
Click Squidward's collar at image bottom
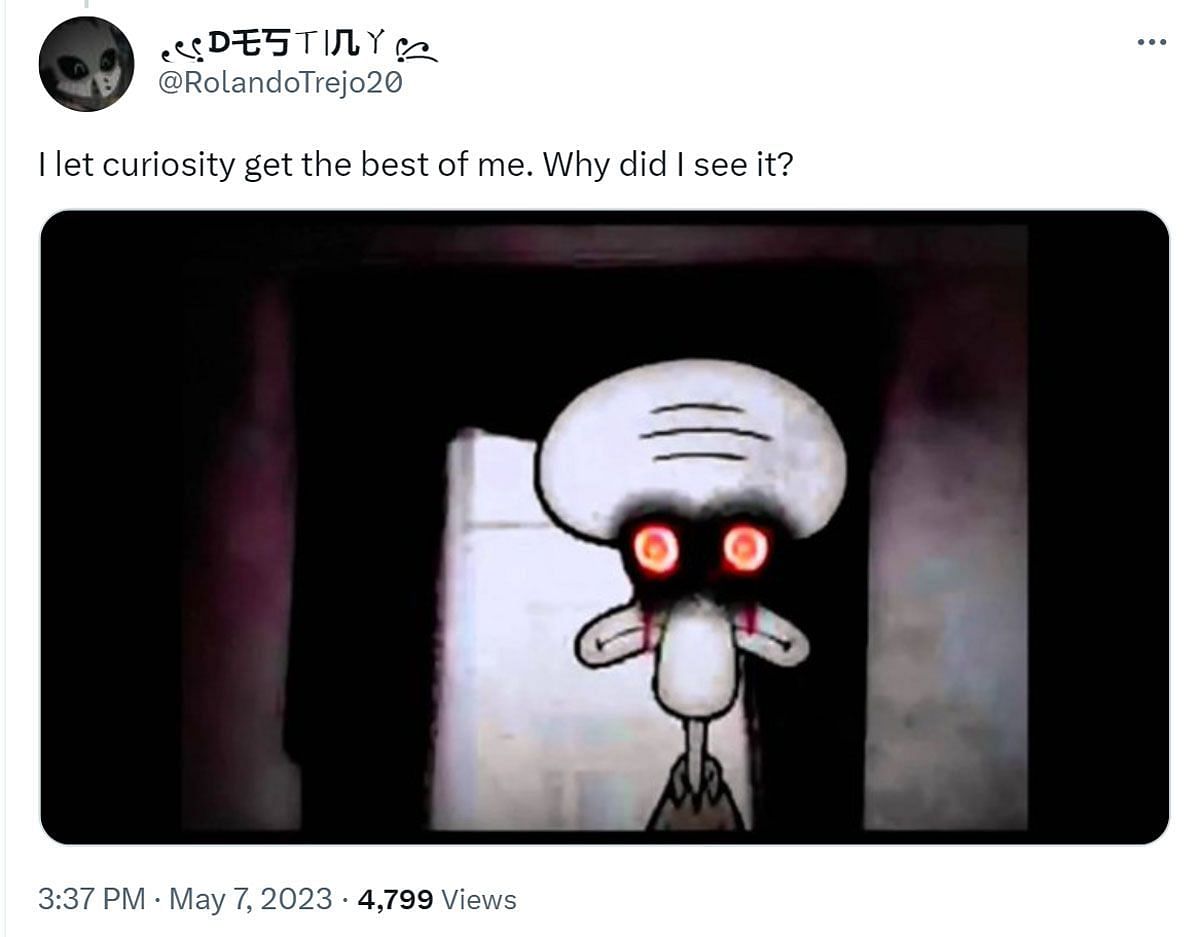(x=698, y=798)
